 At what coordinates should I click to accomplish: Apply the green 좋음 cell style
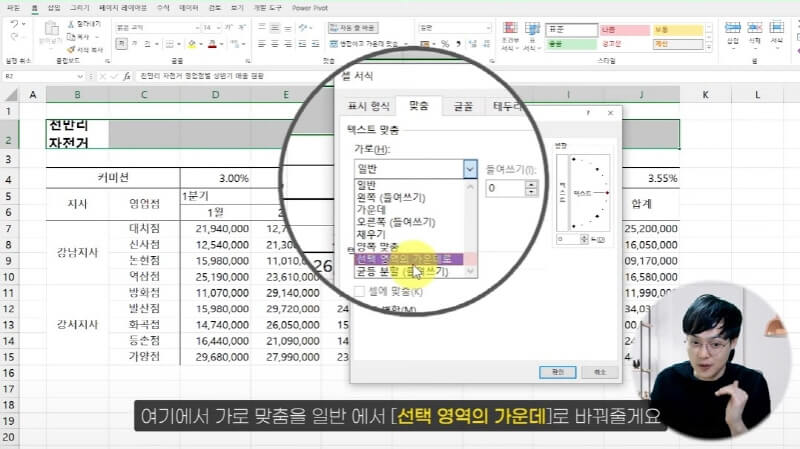pos(571,44)
